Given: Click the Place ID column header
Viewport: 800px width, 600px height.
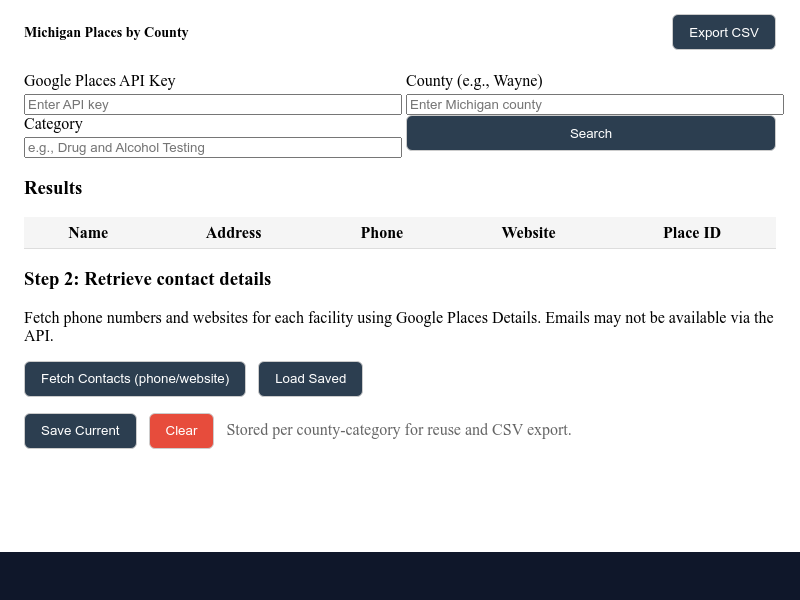Looking at the screenshot, I should coord(691,233).
